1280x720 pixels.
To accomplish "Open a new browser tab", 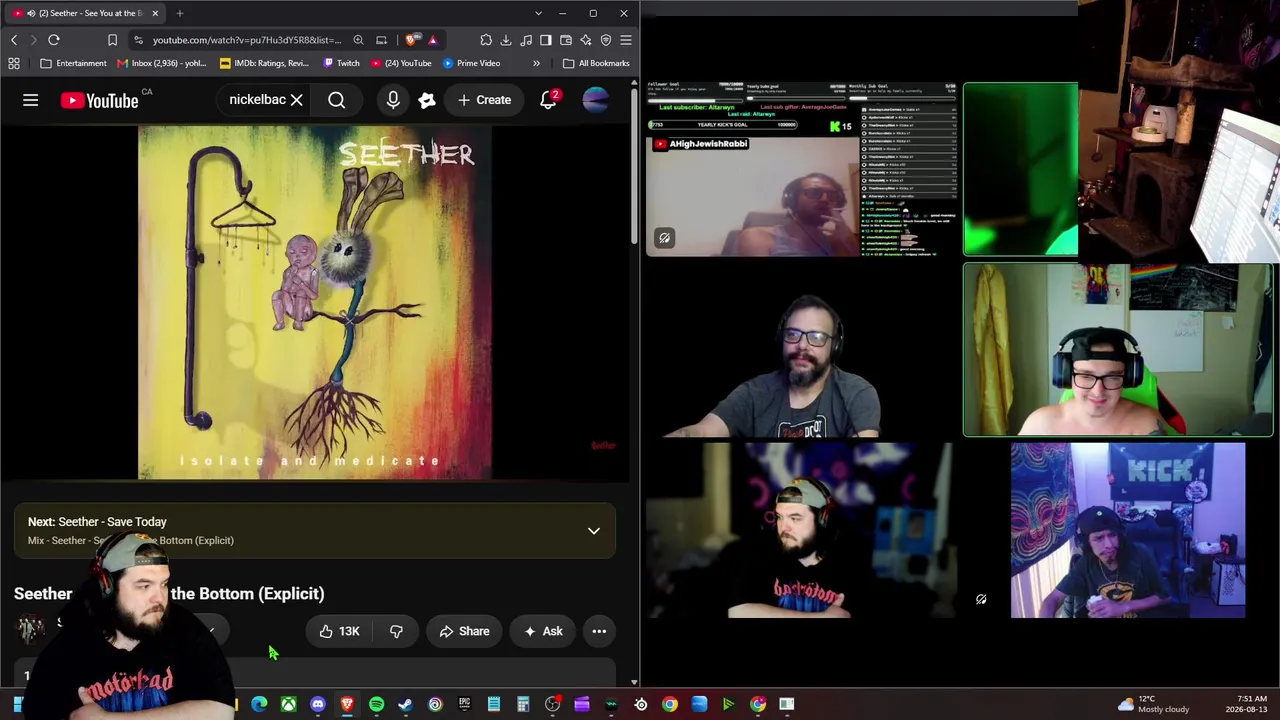I will 180,13.
